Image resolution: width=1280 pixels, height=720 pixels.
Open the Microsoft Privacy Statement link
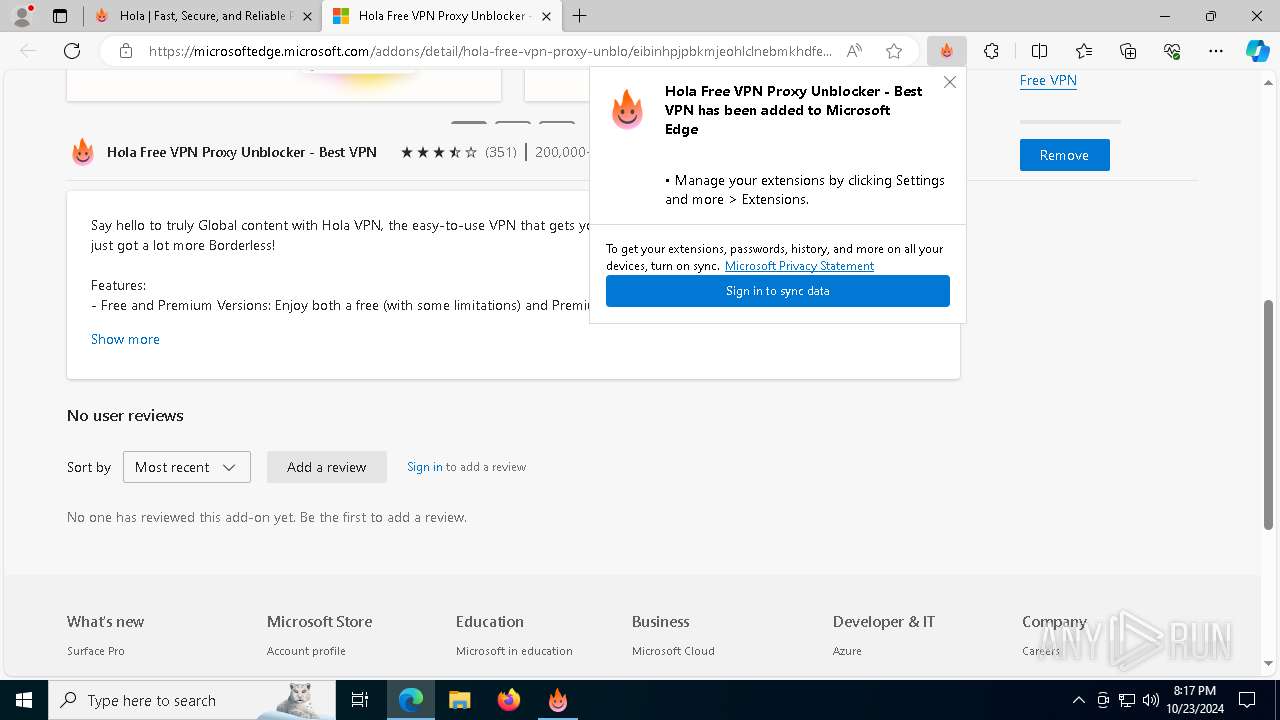pos(799,266)
